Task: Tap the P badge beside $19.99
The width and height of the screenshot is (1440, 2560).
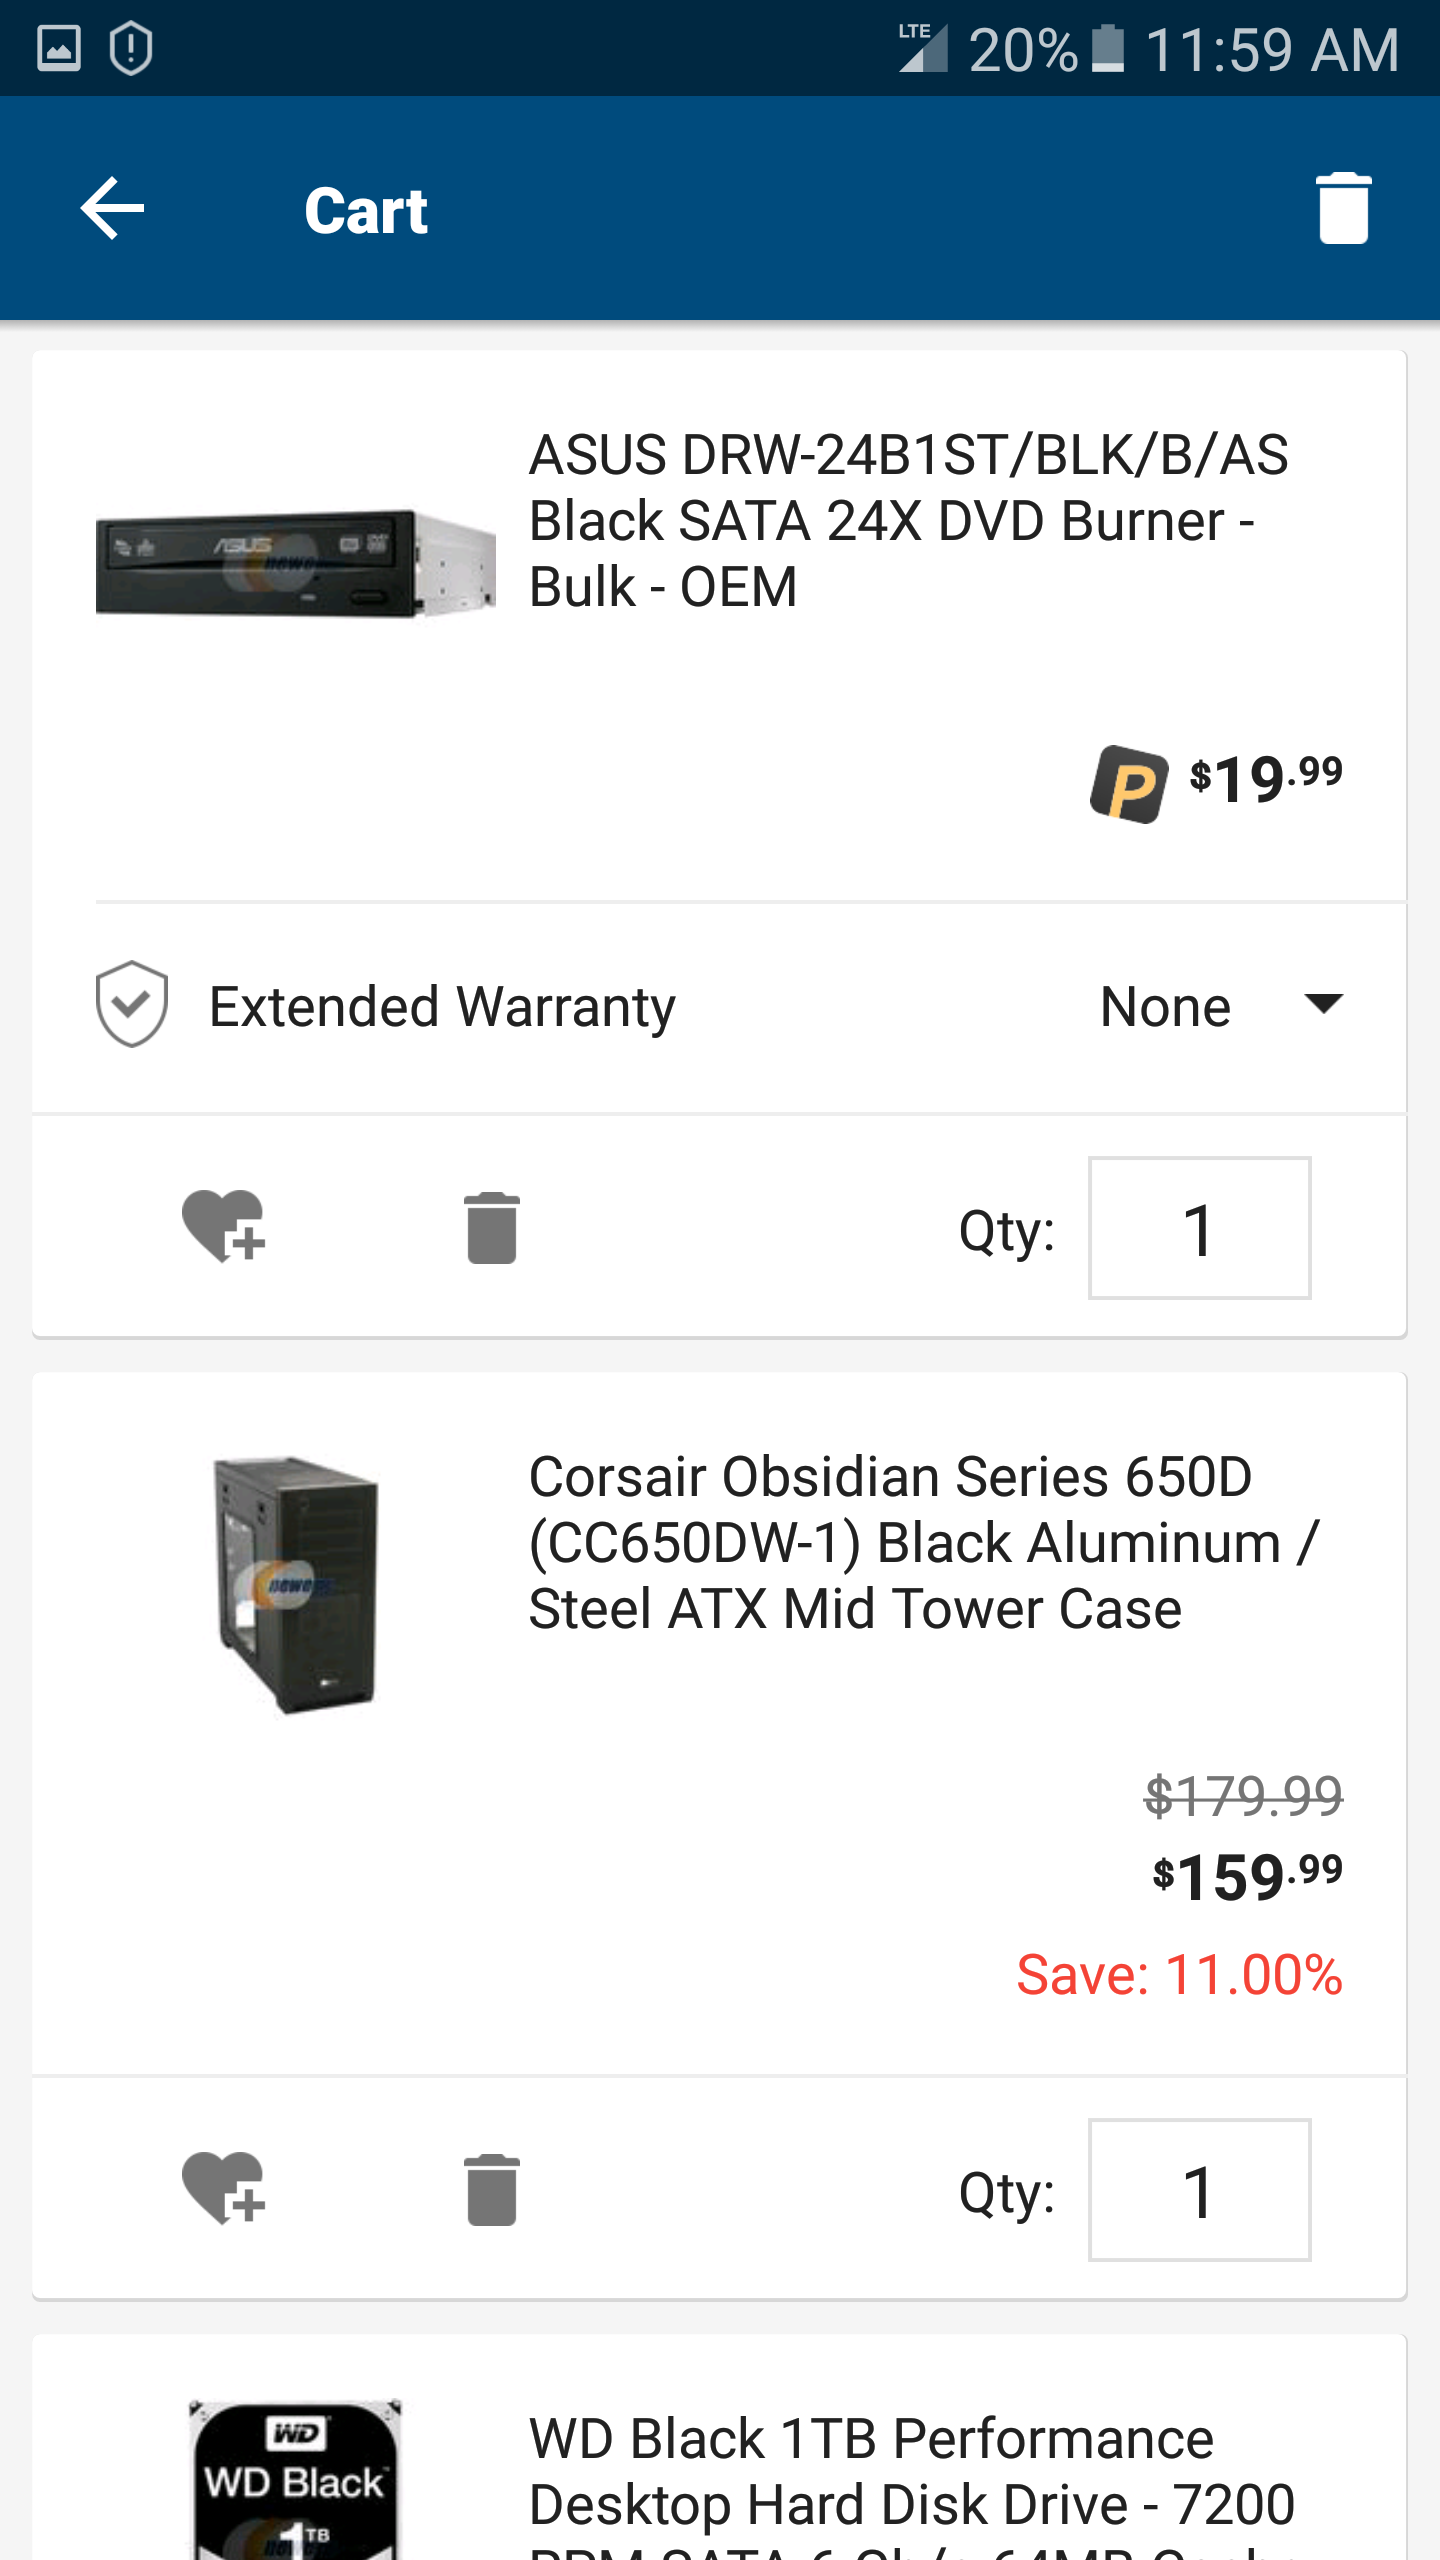Action: pos(1129,784)
